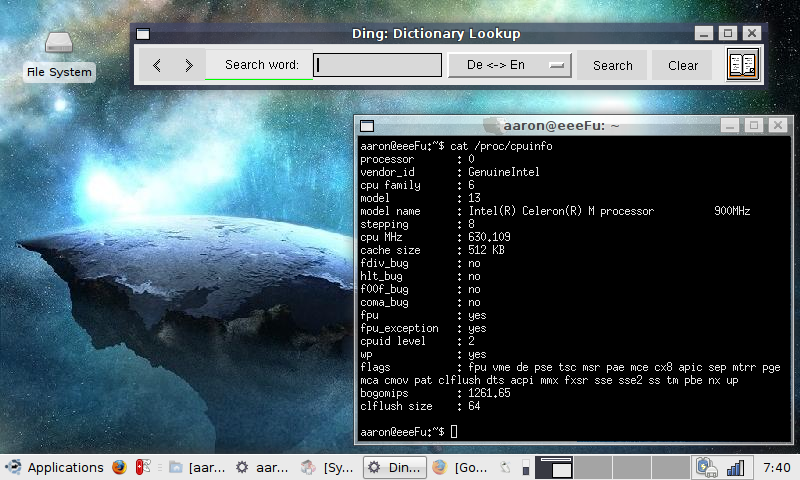800x480 pixels.
Task: Launch Firefox from the panel launcher
Action: pyautogui.click(x=119, y=467)
